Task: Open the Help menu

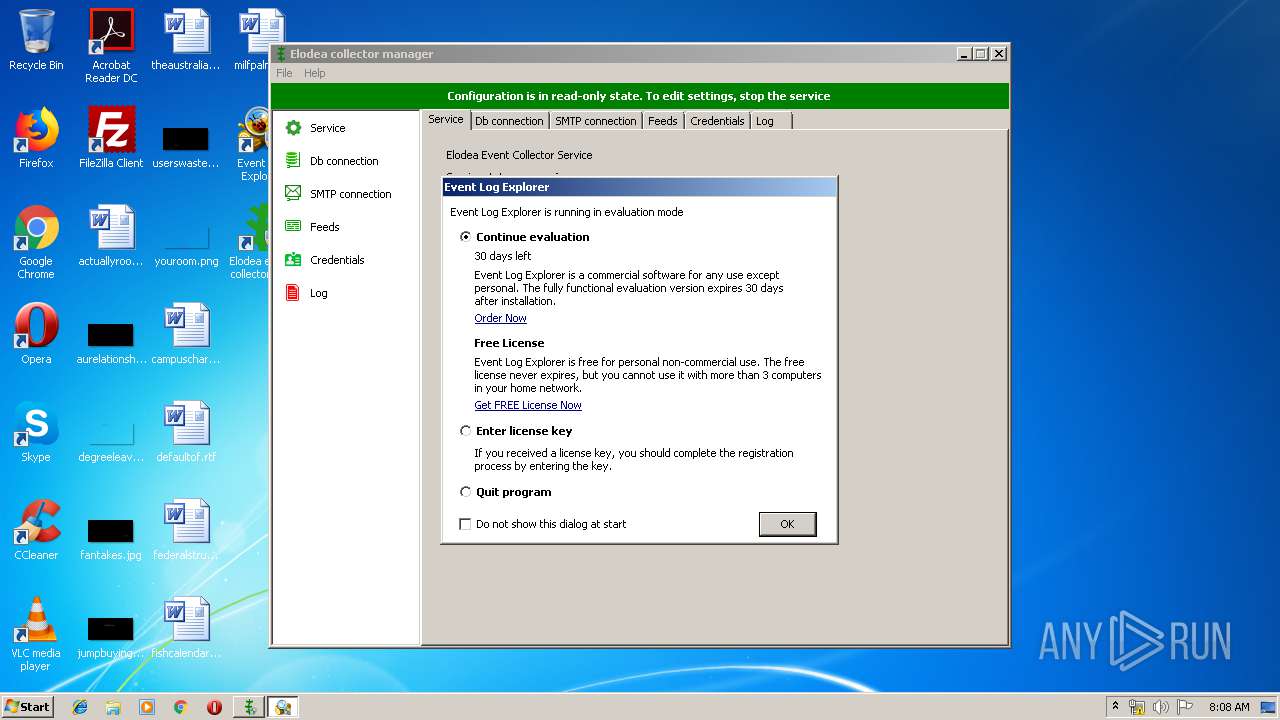Action: coord(314,73)
